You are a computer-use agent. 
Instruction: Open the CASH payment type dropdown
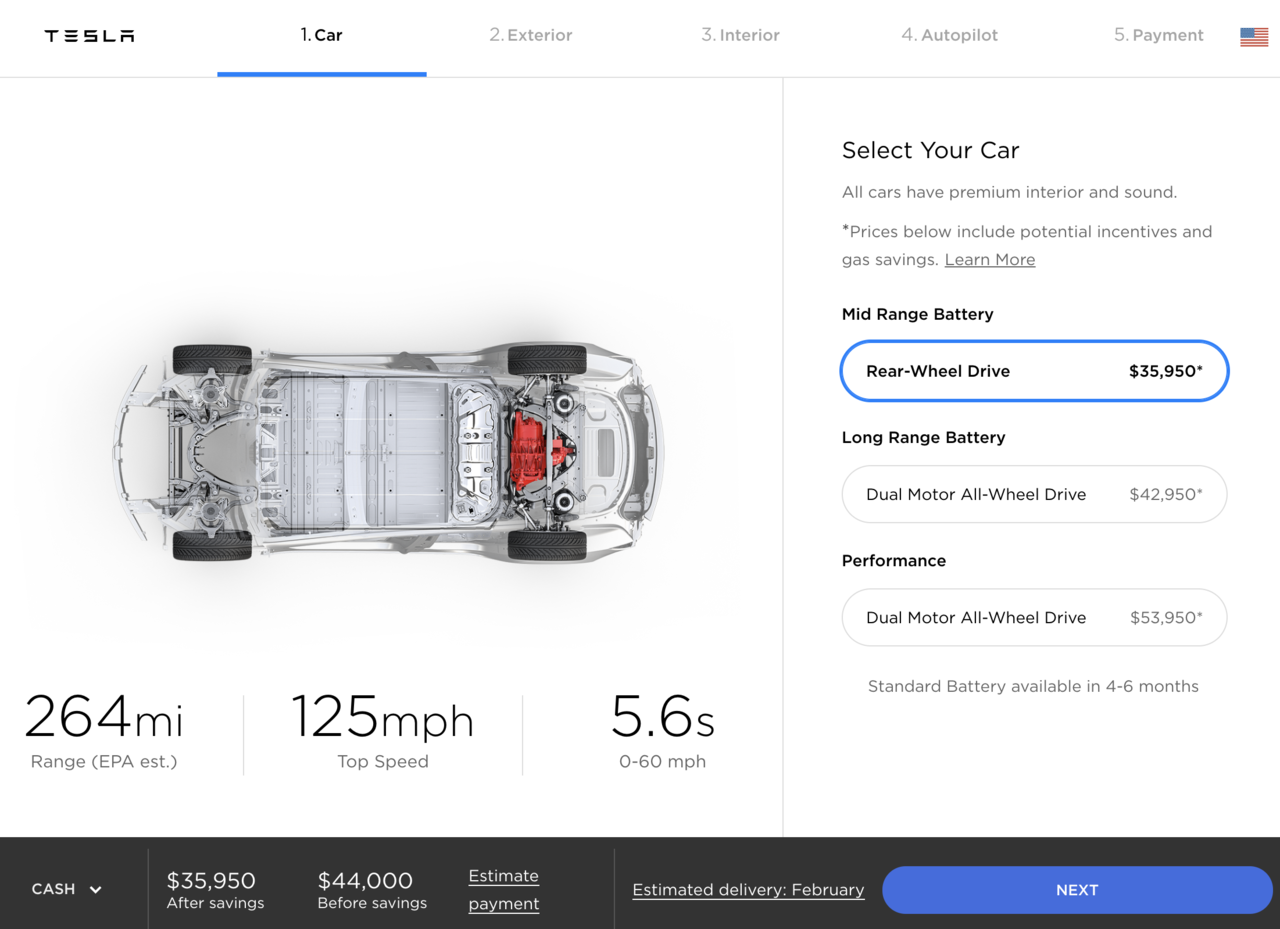pyautogui.click(x=66, y=889)
